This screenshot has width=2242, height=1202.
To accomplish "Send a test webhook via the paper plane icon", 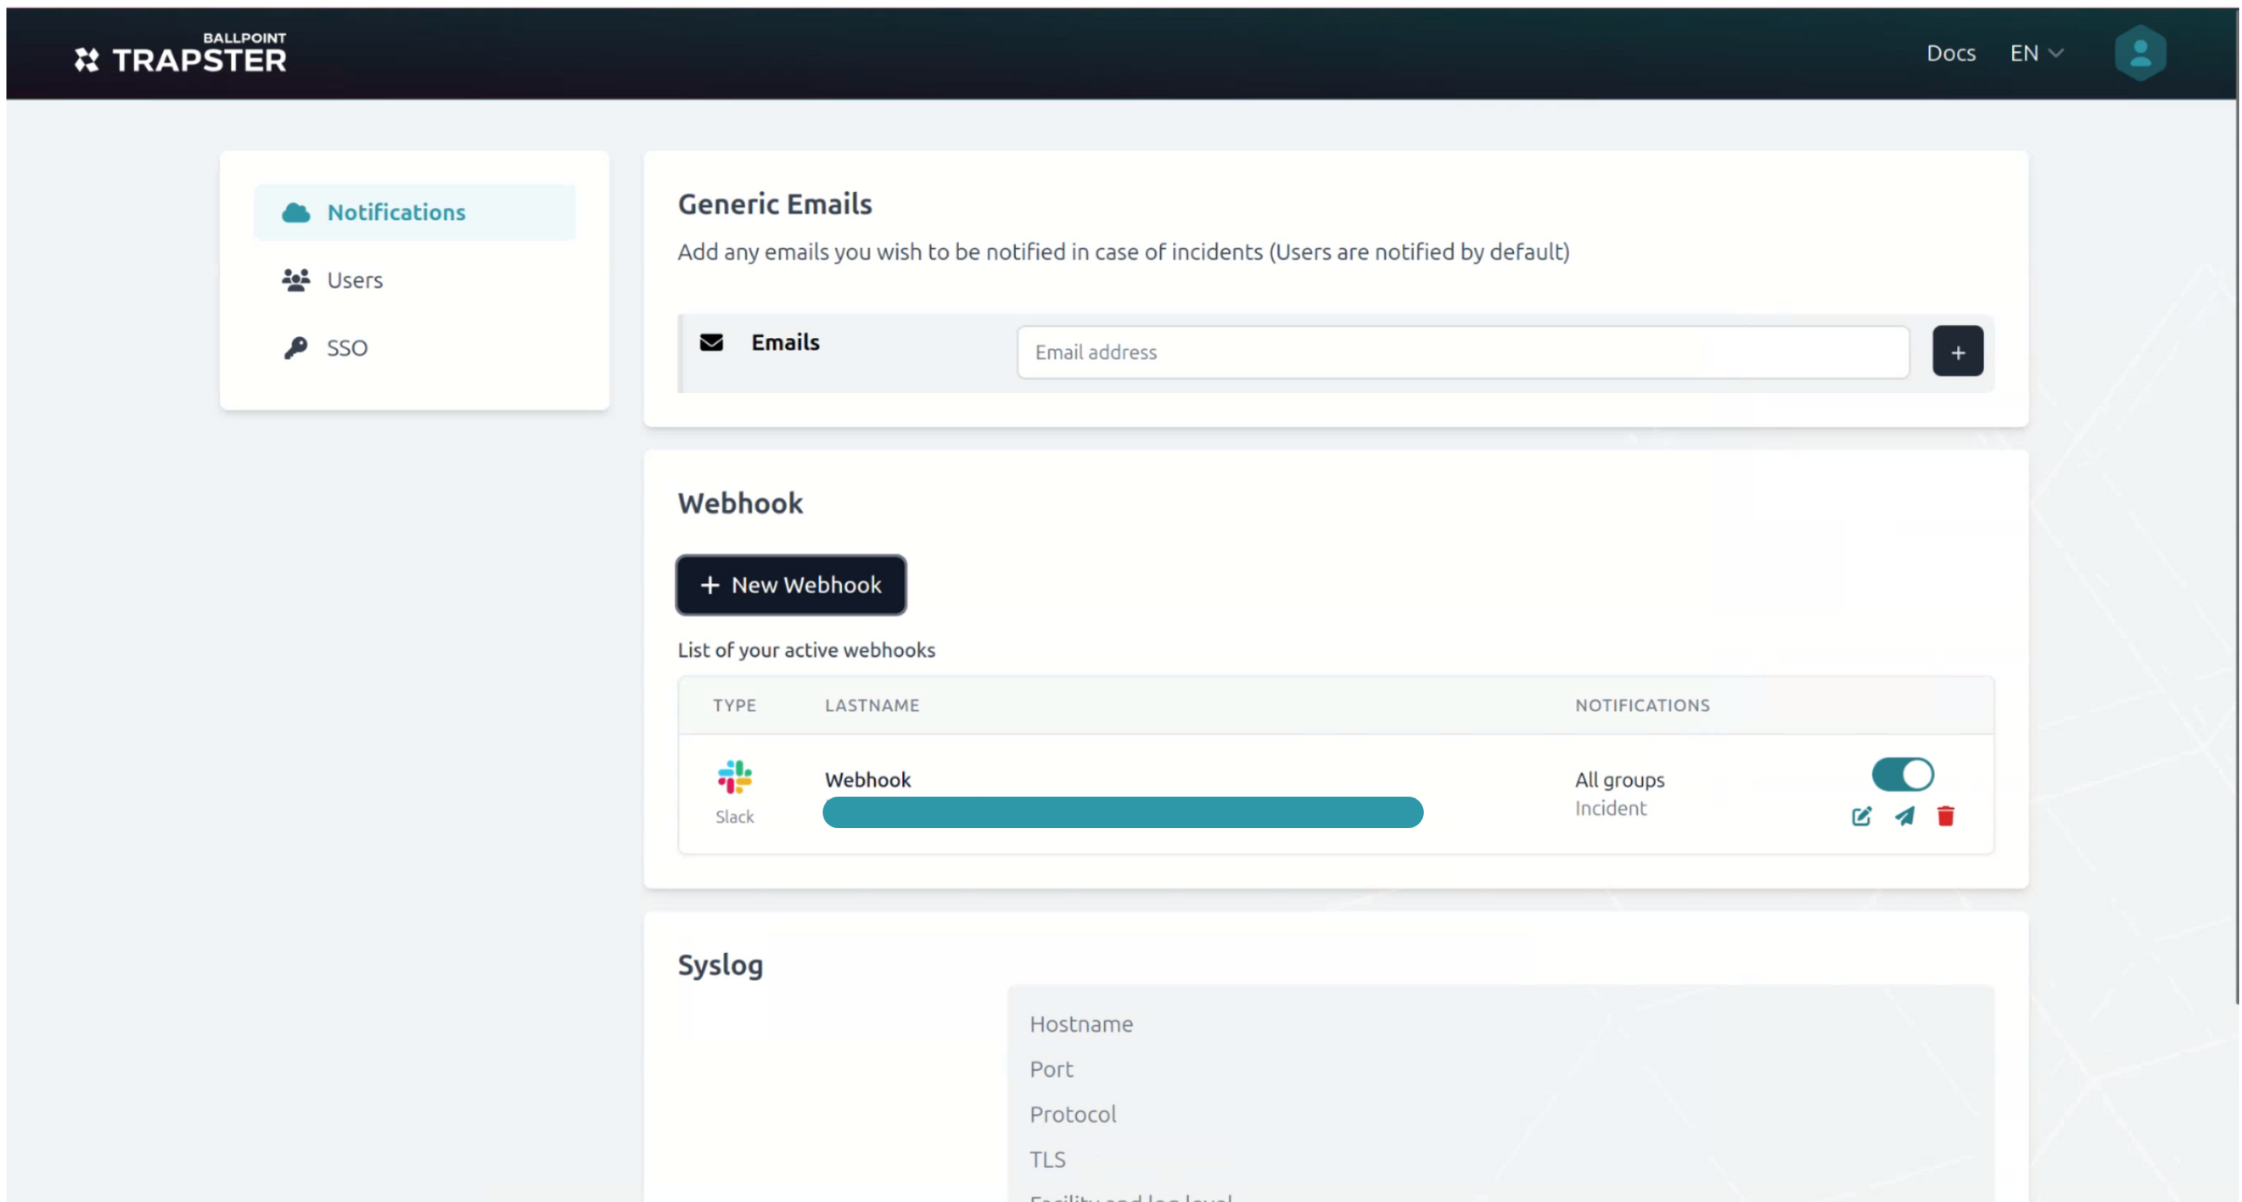I will [1904, 816].
